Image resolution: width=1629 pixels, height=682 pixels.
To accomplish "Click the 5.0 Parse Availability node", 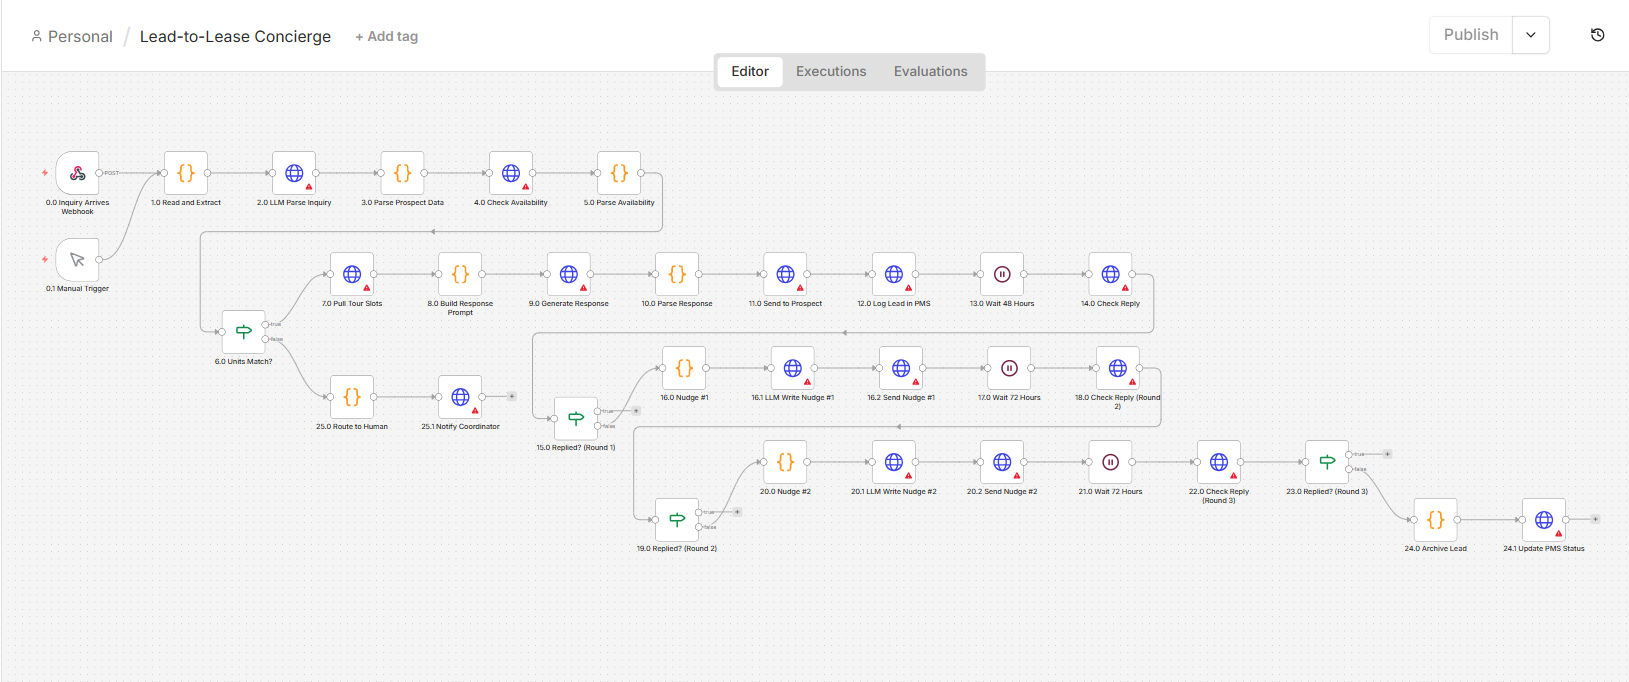I will (x=619, y=173).
